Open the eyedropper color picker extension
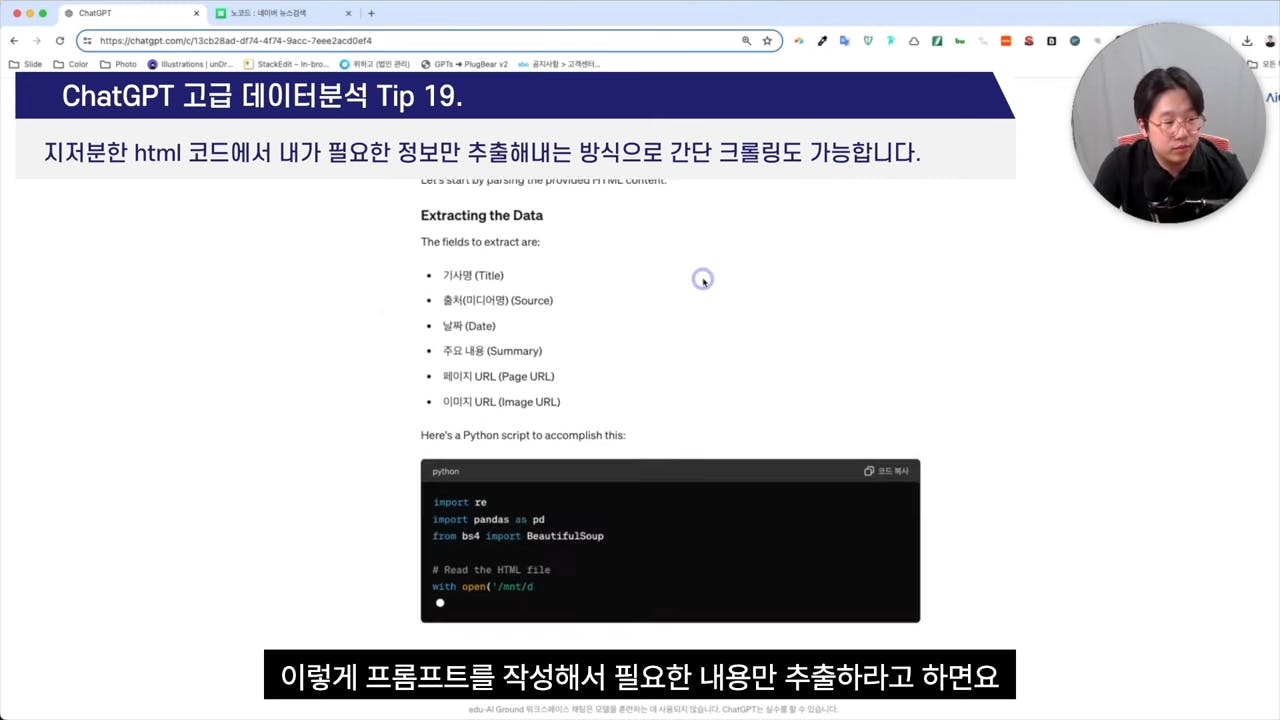1280x720 pixels. click(822, 41)
